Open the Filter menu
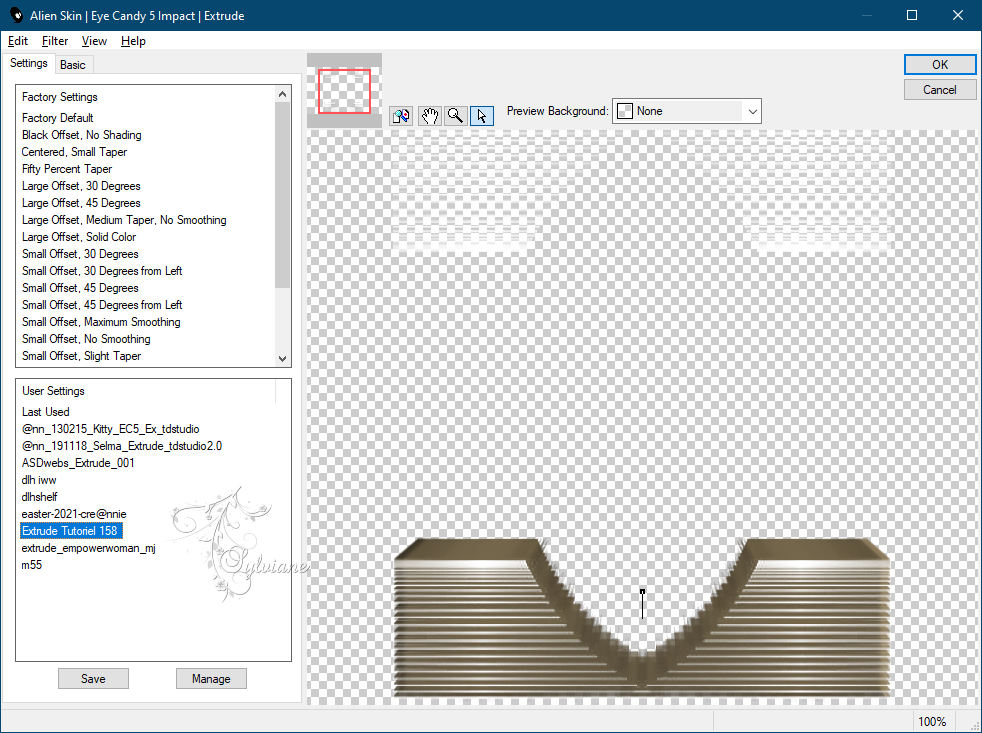This screenshot has height=733, width=982. tap(54, 41)
